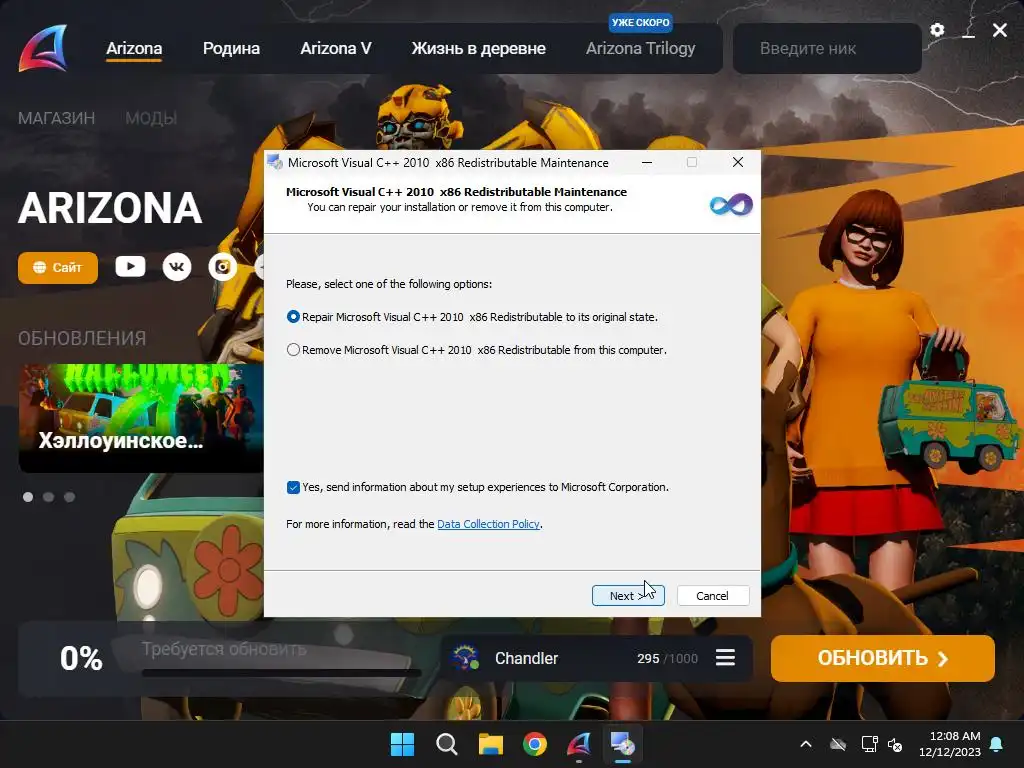Click the Visual Studio infinity logo
This screenshot has width=1024, height=768.
tap(731, 204)
